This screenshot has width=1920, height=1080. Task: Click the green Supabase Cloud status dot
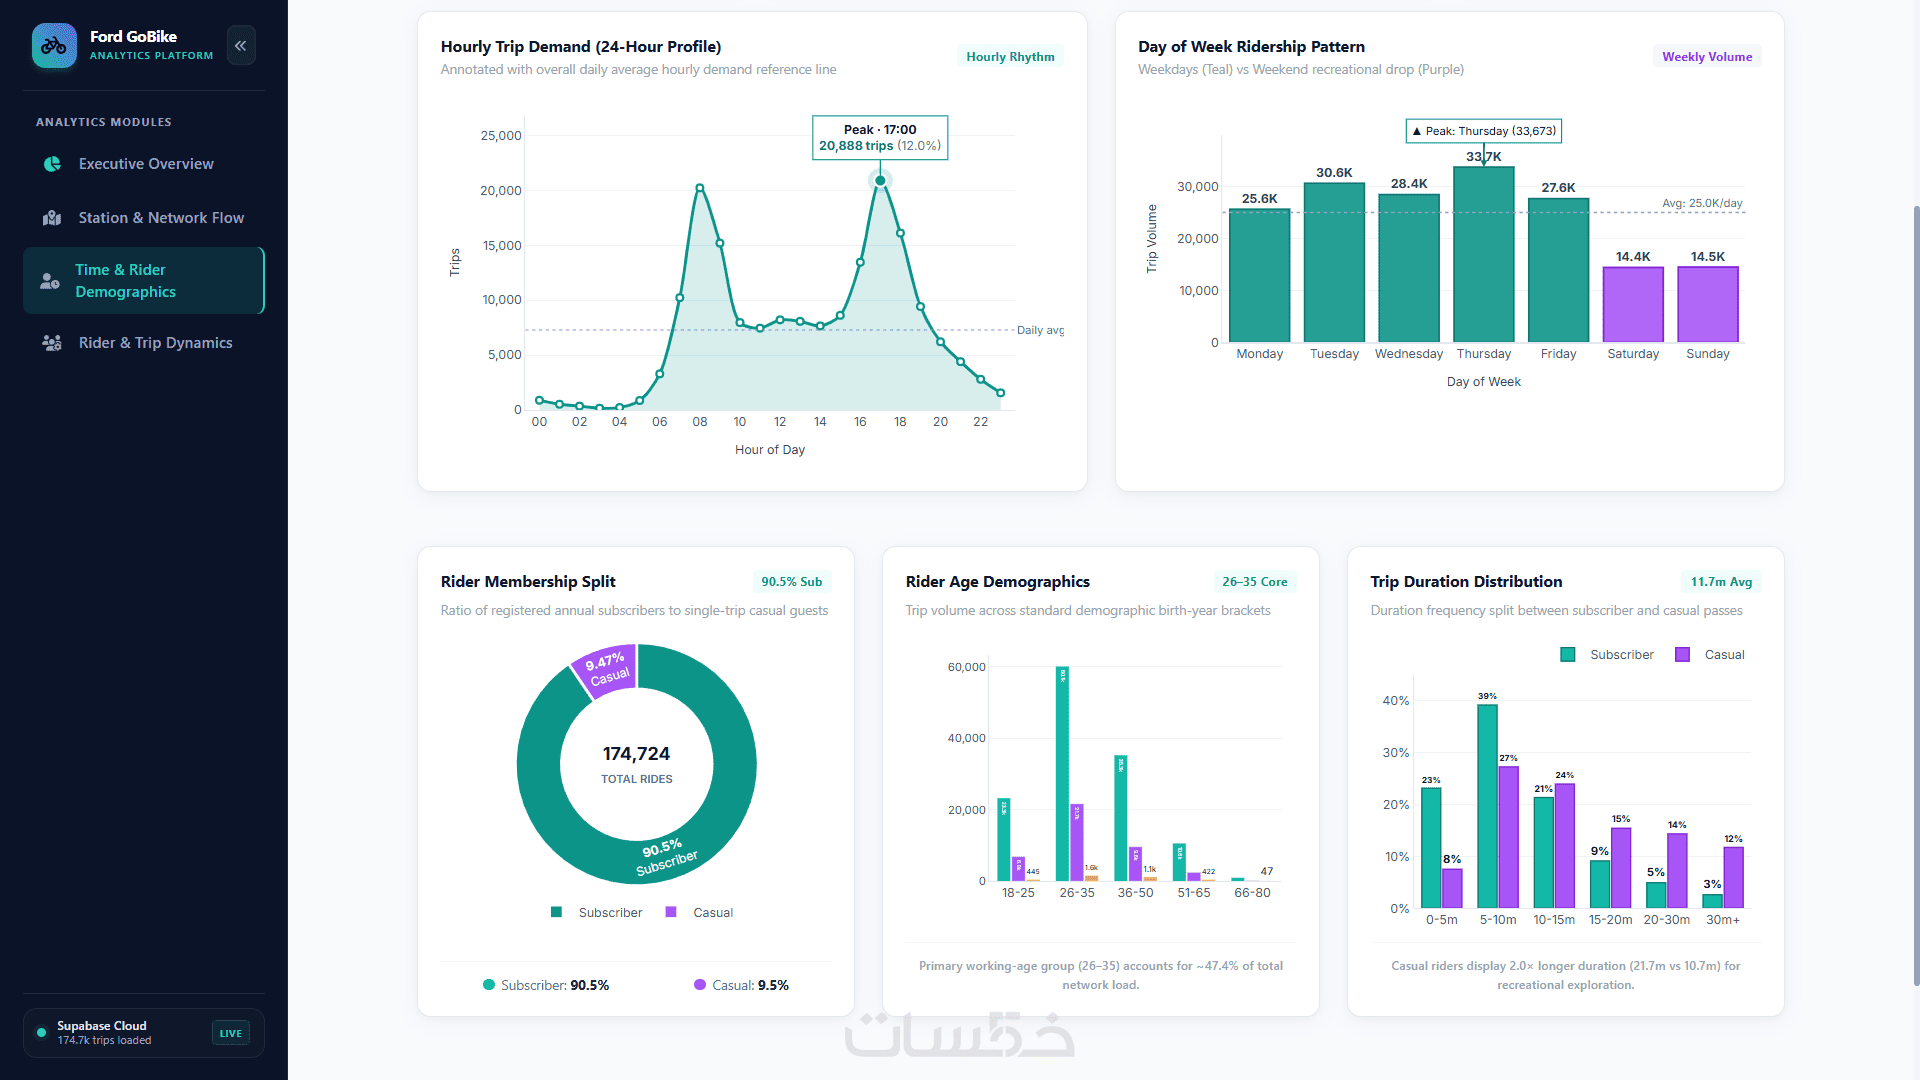(41, 1033)
